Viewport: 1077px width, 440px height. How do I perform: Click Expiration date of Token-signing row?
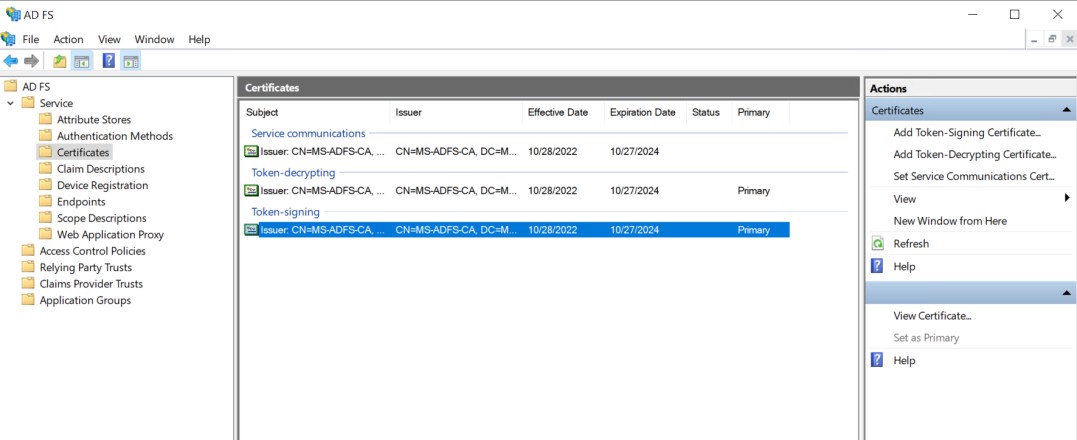pos(635,230)
